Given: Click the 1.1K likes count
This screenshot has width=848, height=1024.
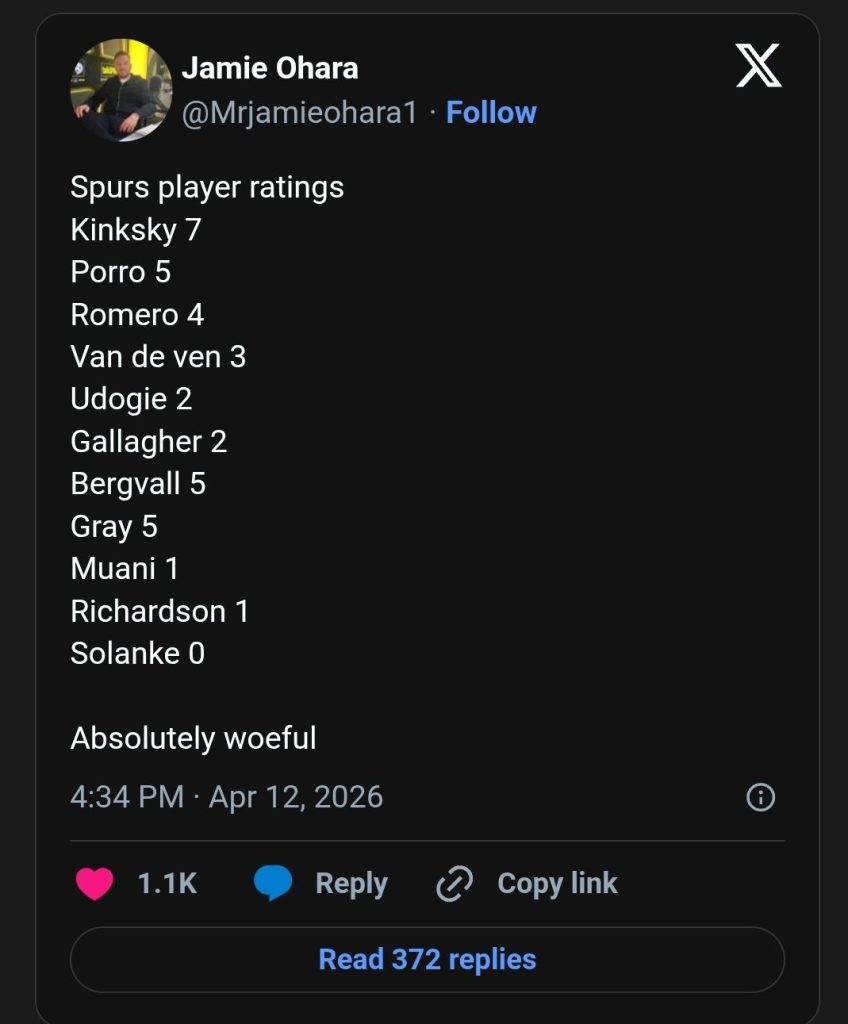Looking at the screenshot, I should pos(167,884).
